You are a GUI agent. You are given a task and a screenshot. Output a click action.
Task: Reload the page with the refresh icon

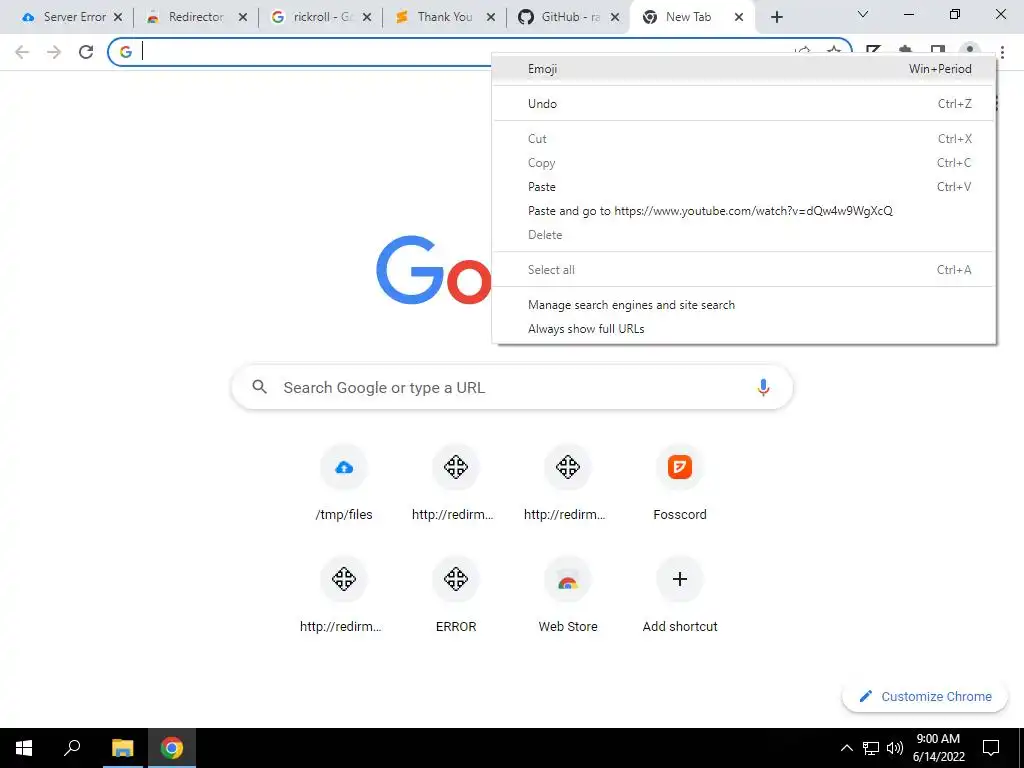(86, 52)
